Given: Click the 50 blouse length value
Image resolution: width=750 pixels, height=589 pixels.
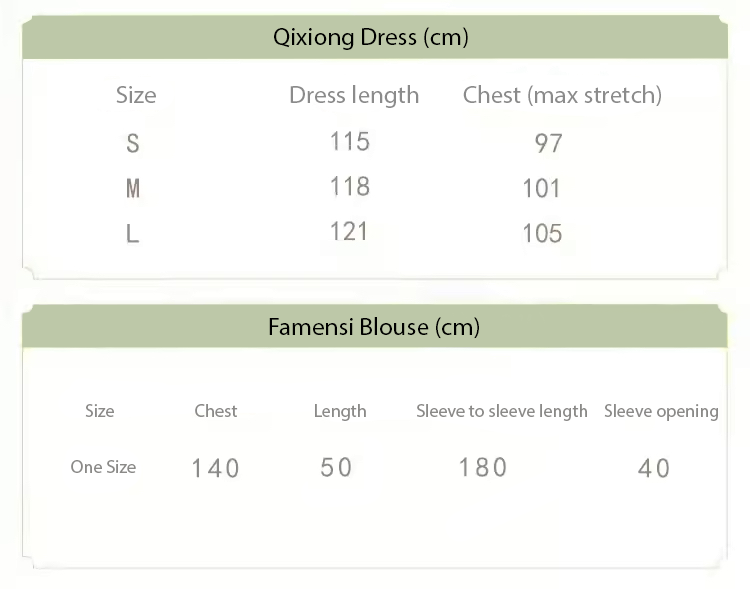Looking at the screenshot, I should [x=337, y=467].
